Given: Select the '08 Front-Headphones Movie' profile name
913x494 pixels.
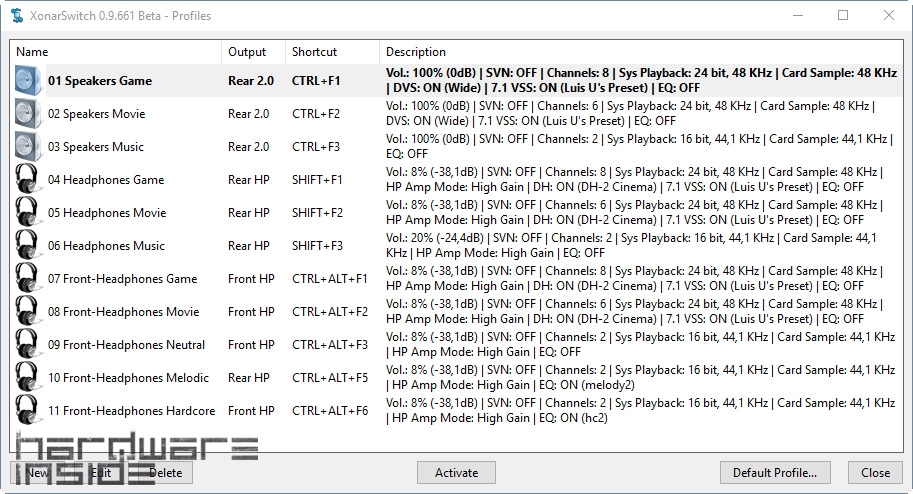Looking at the screenshot, I should [x=123, y=312].
